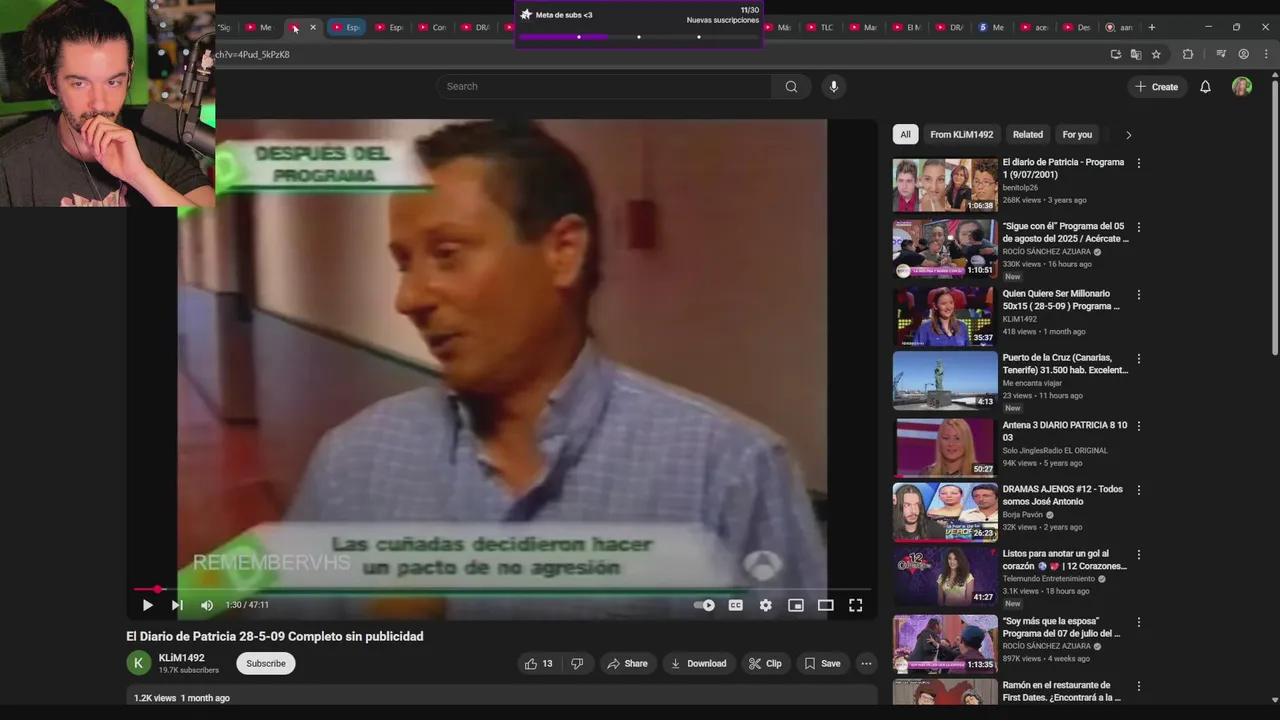Mute the video volume speaker icon
Image resolution: width=1280 pixels, height=720 pixels.
[x=206, y=605]
